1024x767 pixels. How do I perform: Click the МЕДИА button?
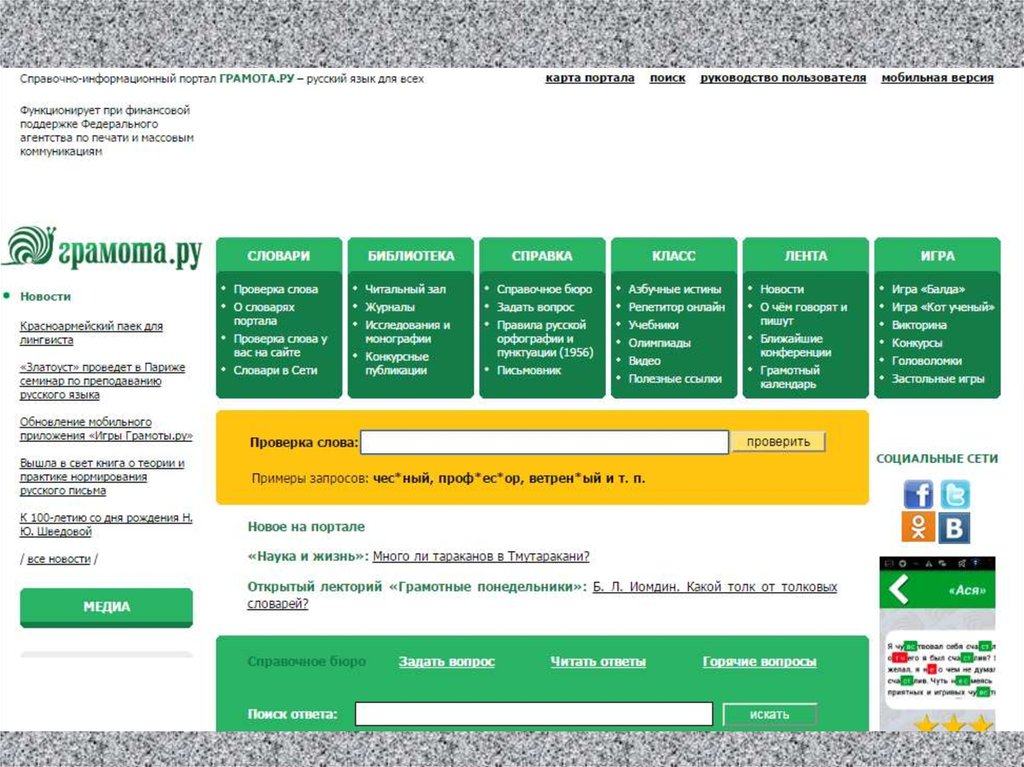(x=106, y=607)
